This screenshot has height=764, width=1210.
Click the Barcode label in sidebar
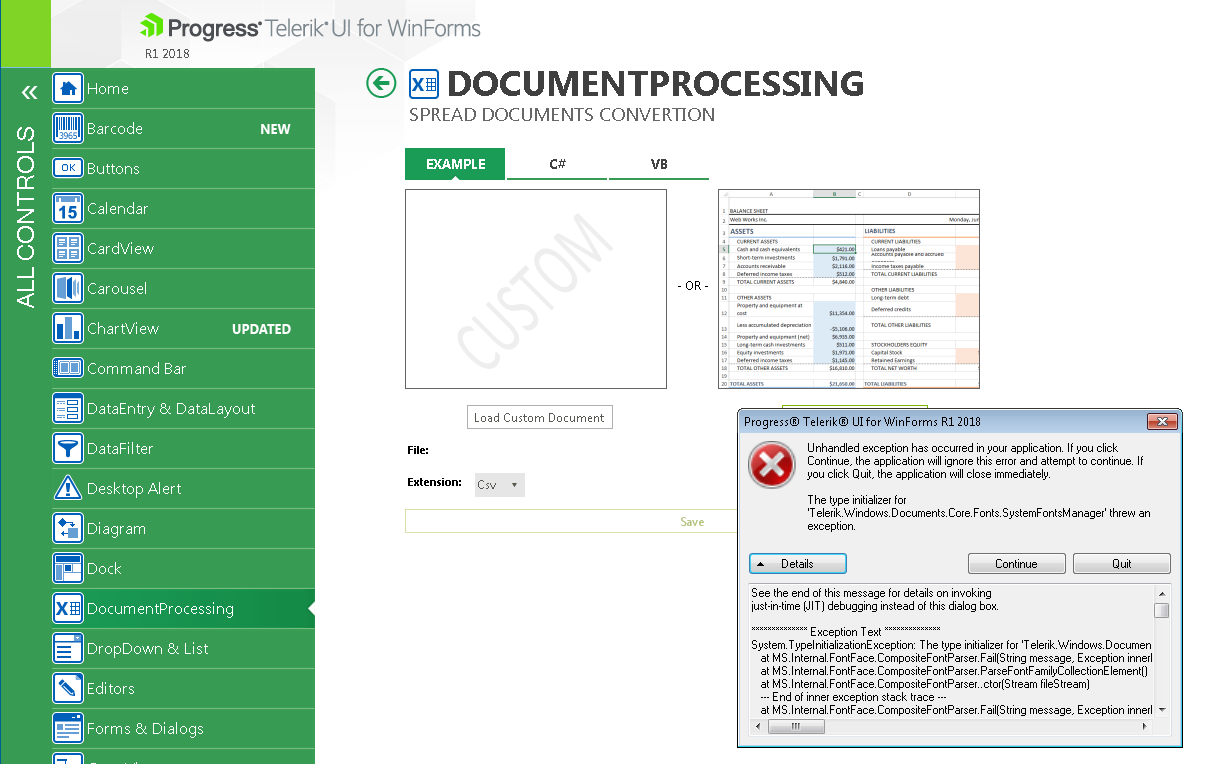(x=115, y=129)
